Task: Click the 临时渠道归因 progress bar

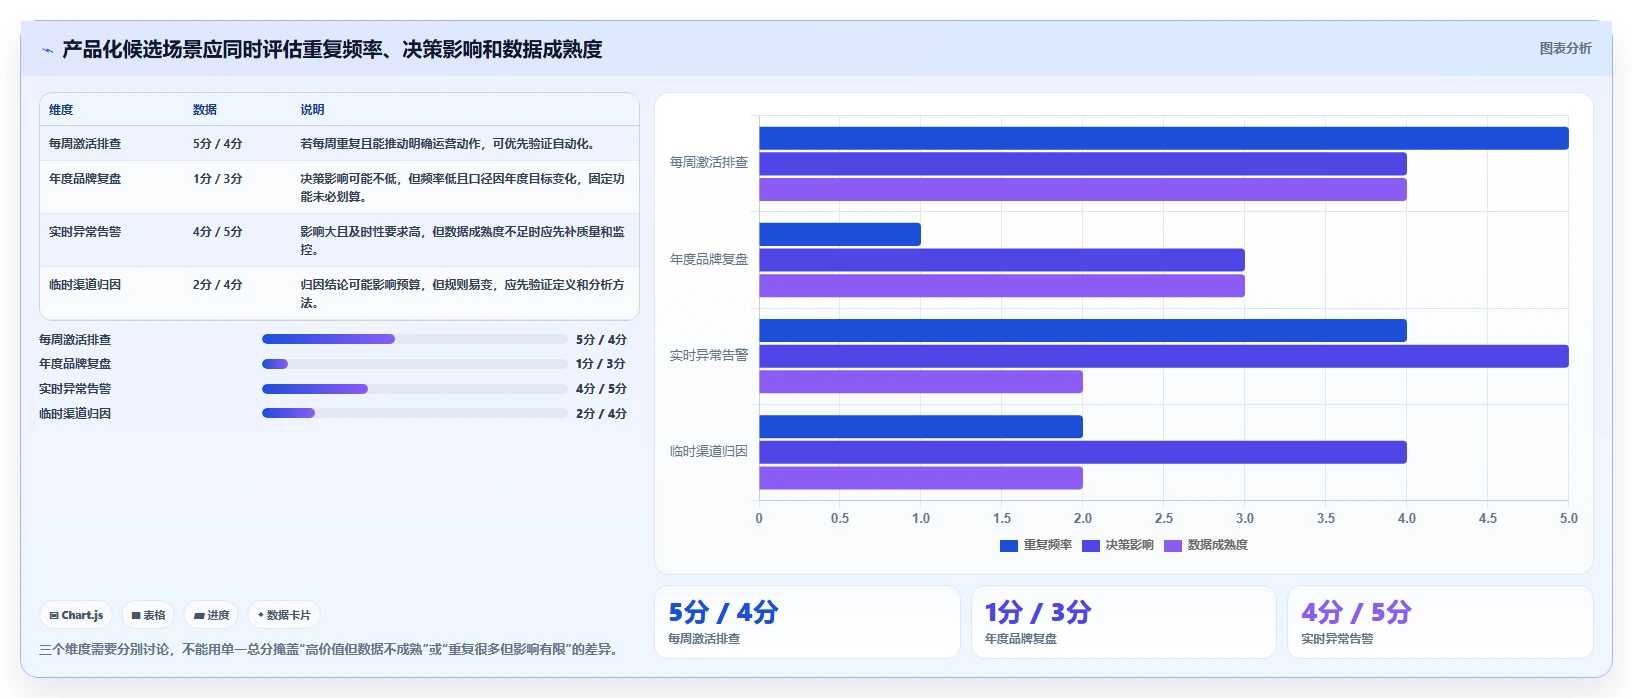Action: (414, 413)
